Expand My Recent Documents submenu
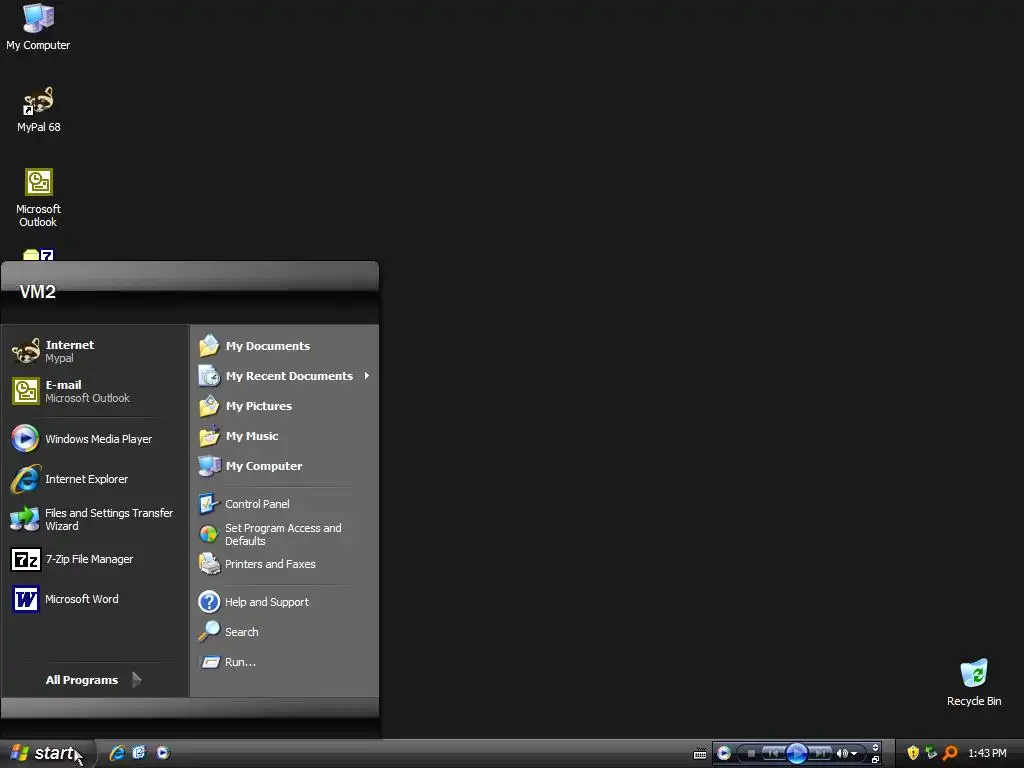 pos(284,376)
